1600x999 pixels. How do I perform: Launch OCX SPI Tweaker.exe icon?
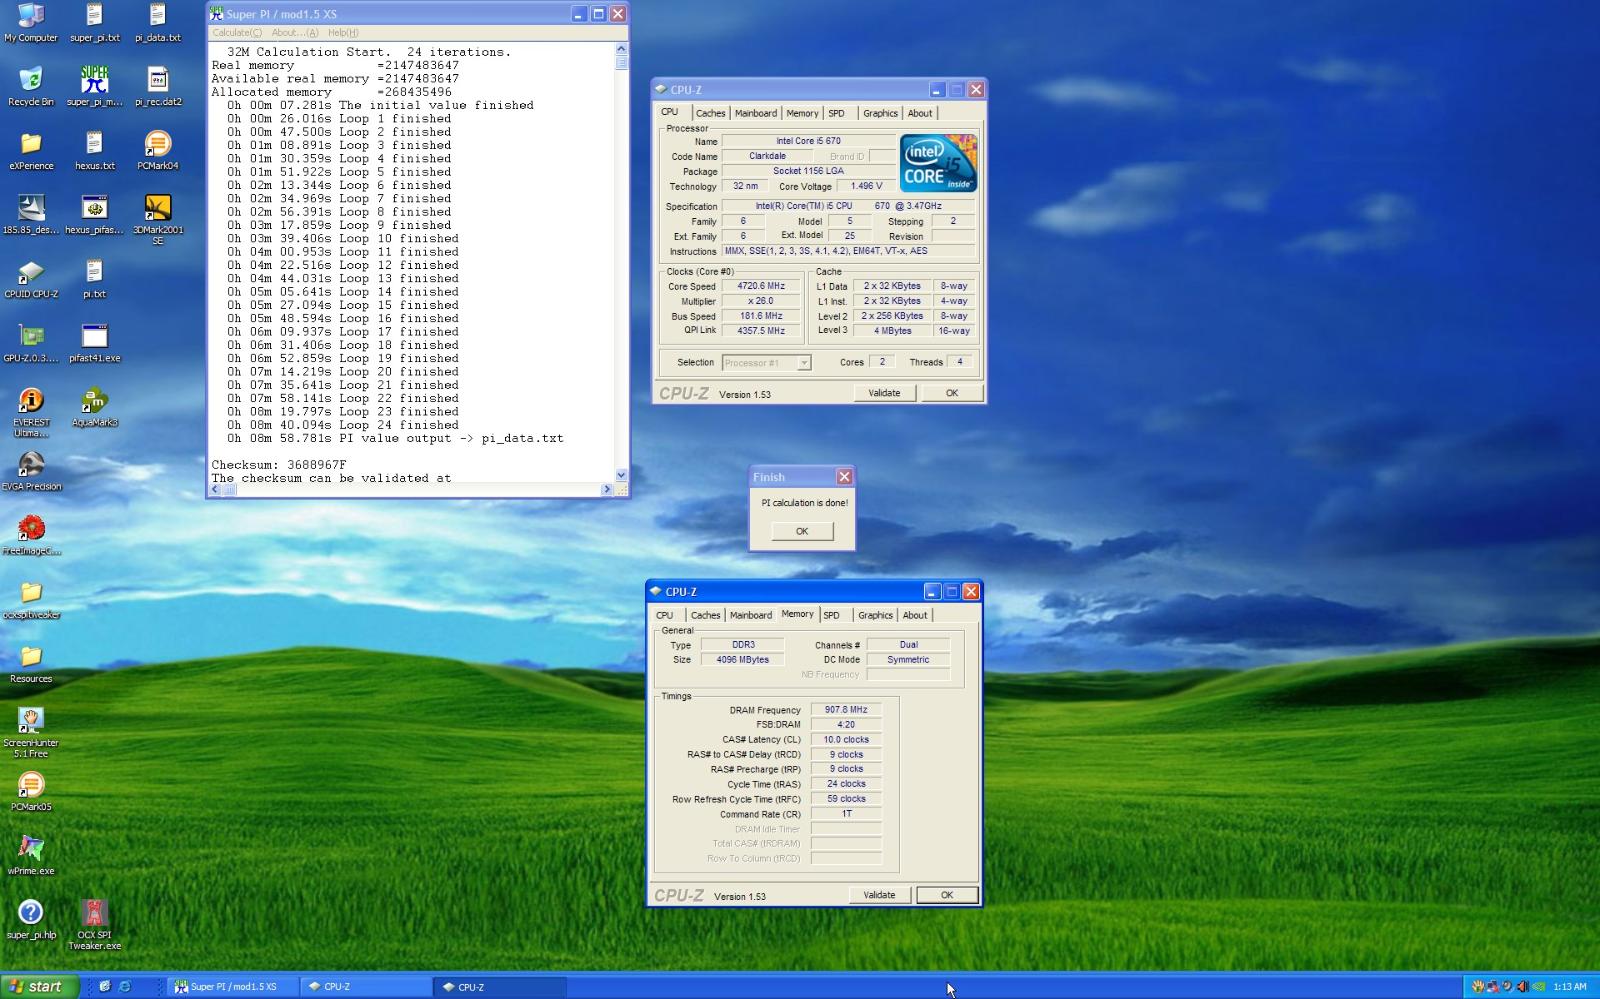(95, 924)
